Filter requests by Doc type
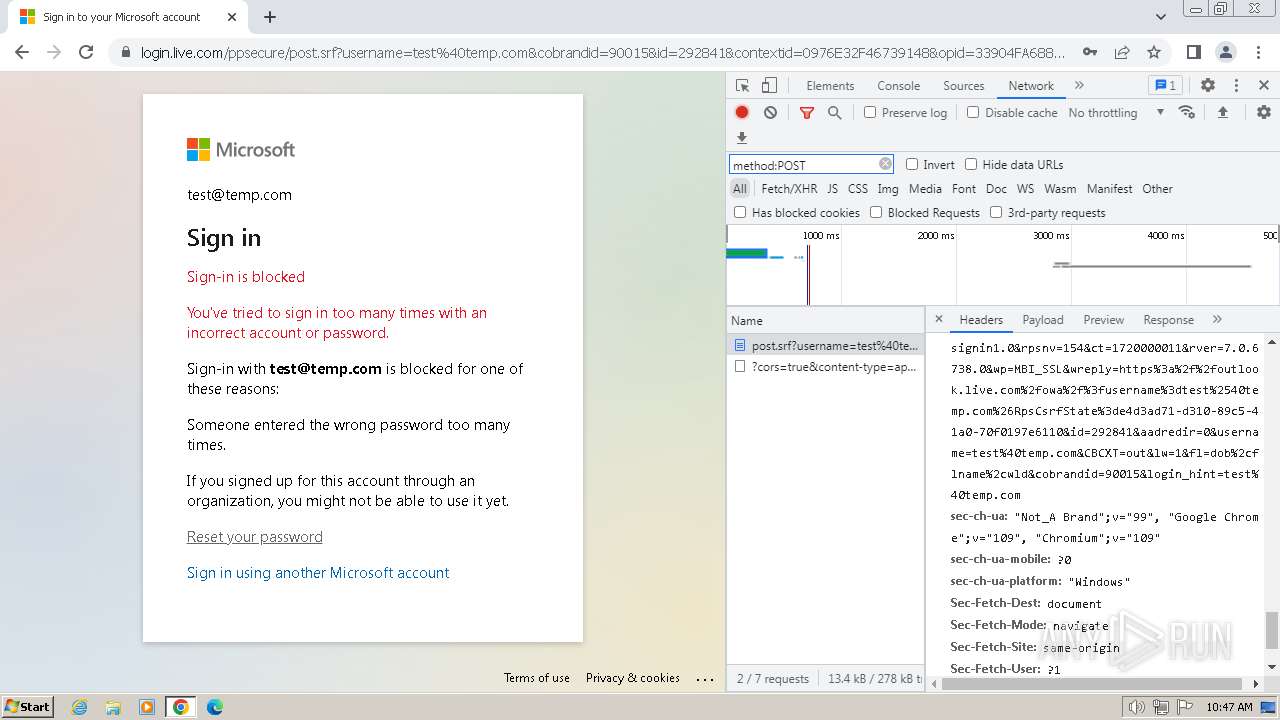The image size is (1280, 720). (996, 188)
